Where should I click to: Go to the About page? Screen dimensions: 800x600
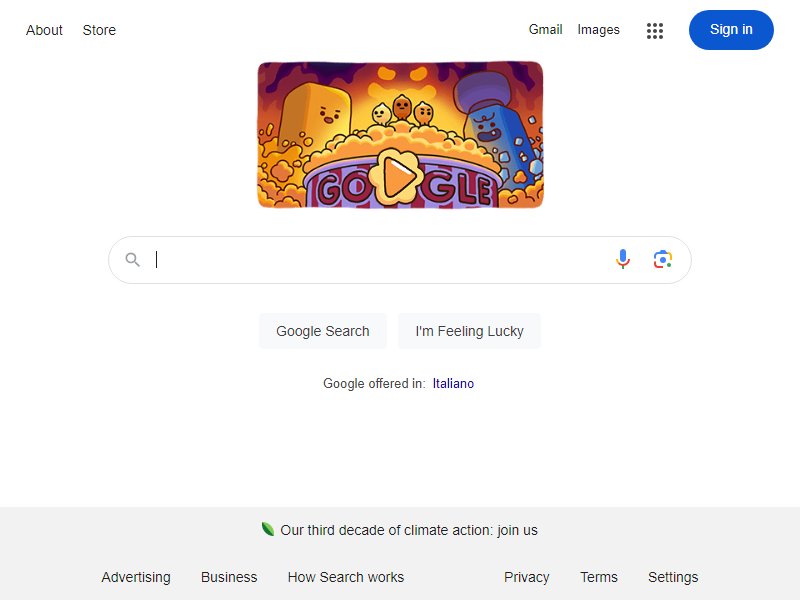click(44, 30)
